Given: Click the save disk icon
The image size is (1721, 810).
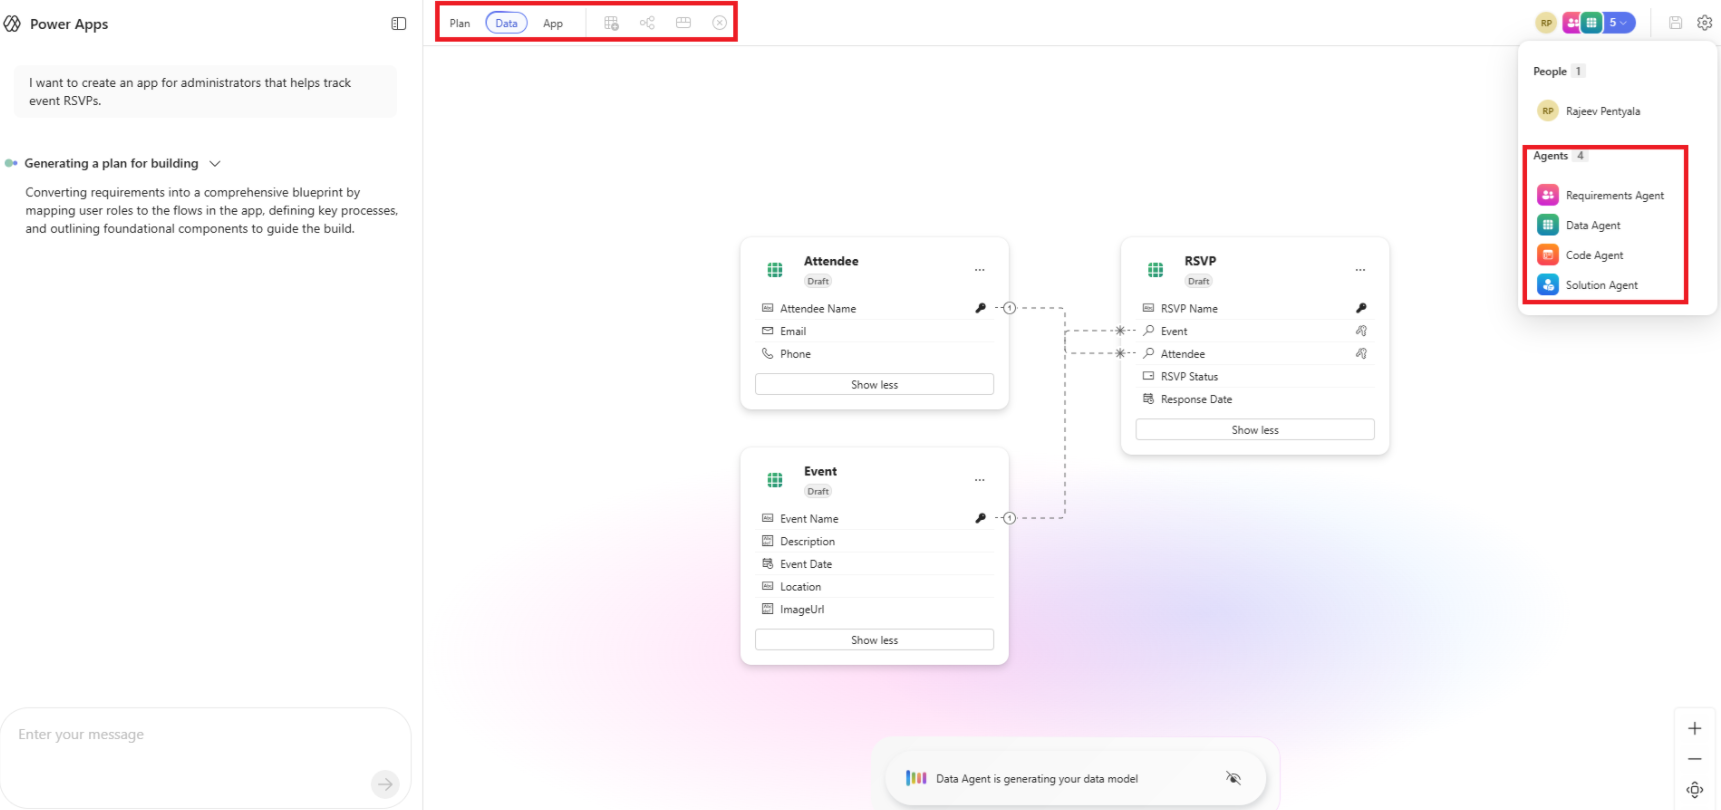Looking at the screenshot, I should click(1675, 23).
